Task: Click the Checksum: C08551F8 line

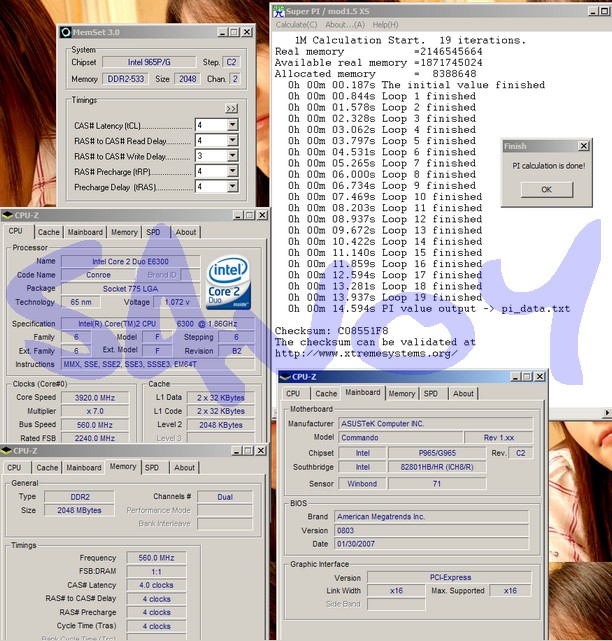Action: [x=331, y=331]
